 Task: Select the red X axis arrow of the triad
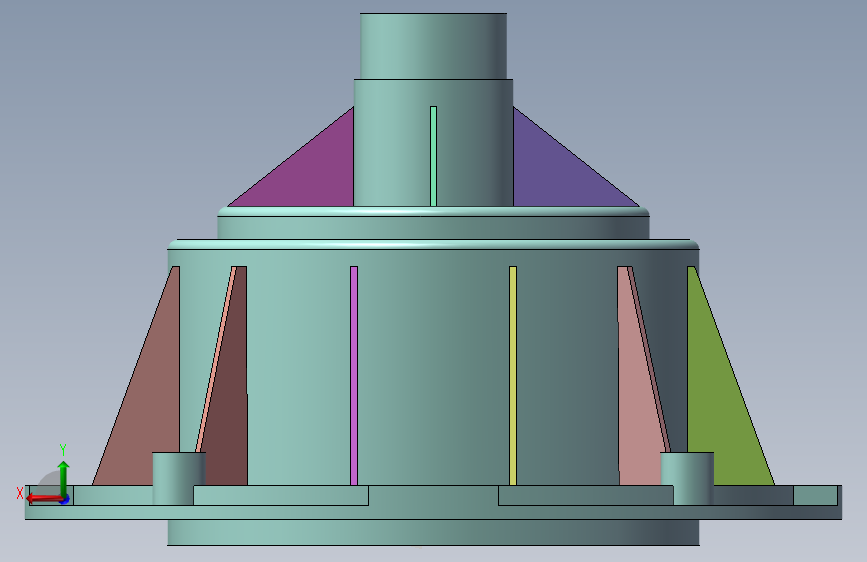click(x=44, y=499)
